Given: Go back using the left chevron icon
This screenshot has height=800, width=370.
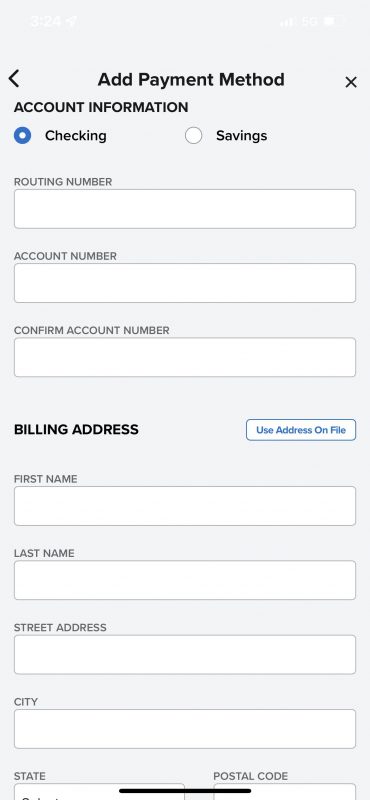Looking at the screenshot, I should [14, 79].
